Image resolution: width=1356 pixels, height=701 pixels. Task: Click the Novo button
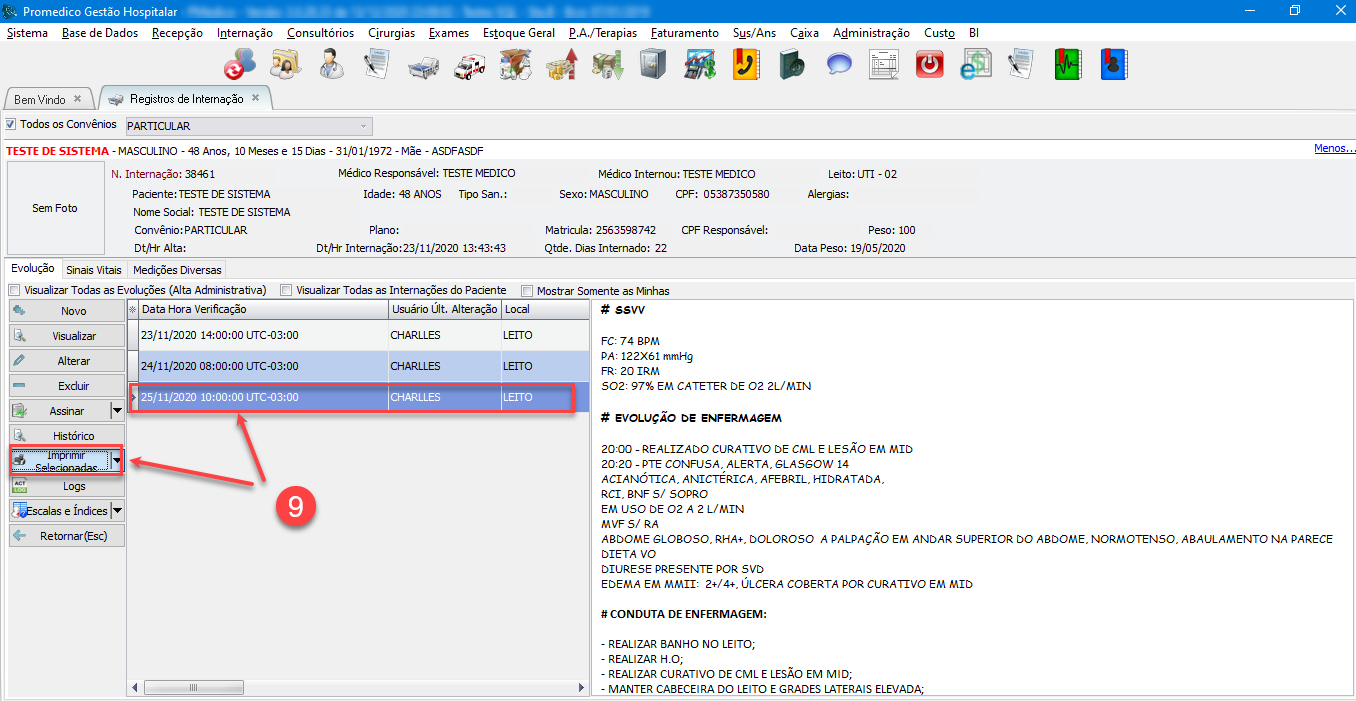pyautogui.click(x=67, y=311)
